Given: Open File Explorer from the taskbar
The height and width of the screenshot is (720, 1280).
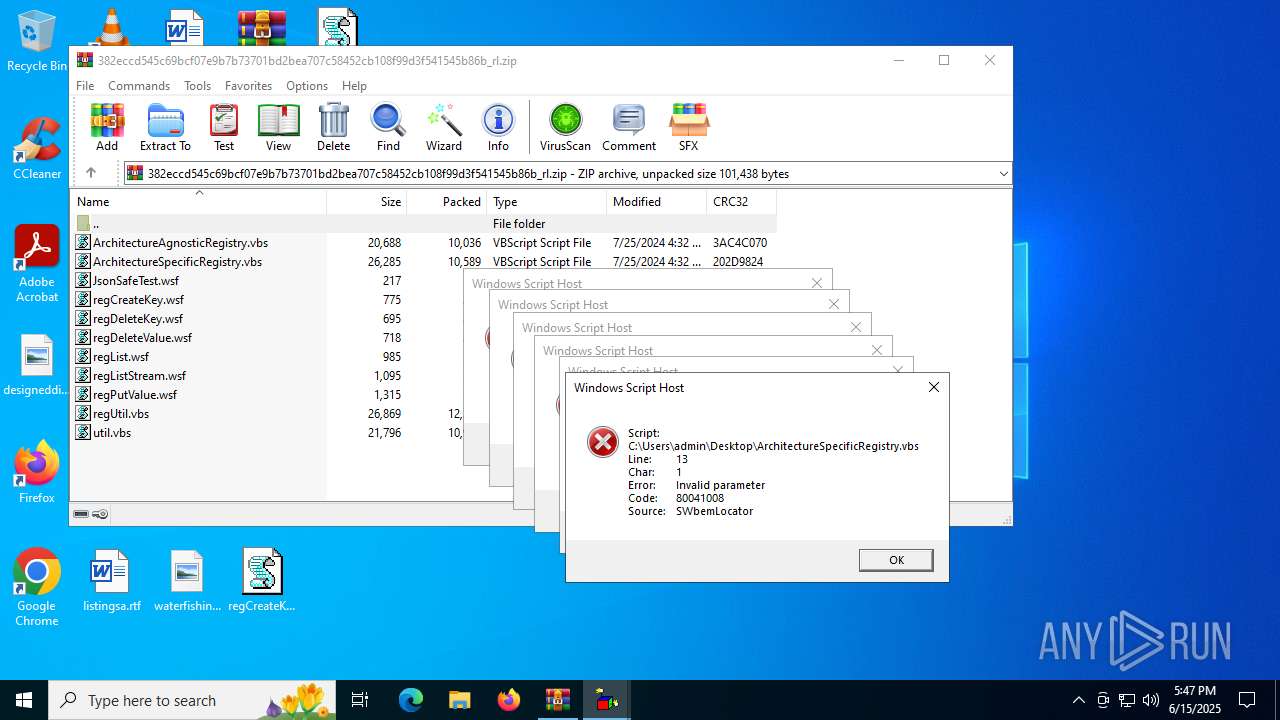Looking at the screenshot, I should [459, 700].
